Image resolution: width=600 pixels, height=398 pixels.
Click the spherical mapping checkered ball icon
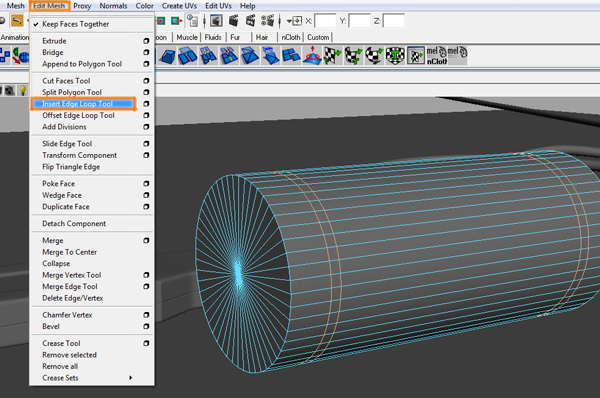374,56
